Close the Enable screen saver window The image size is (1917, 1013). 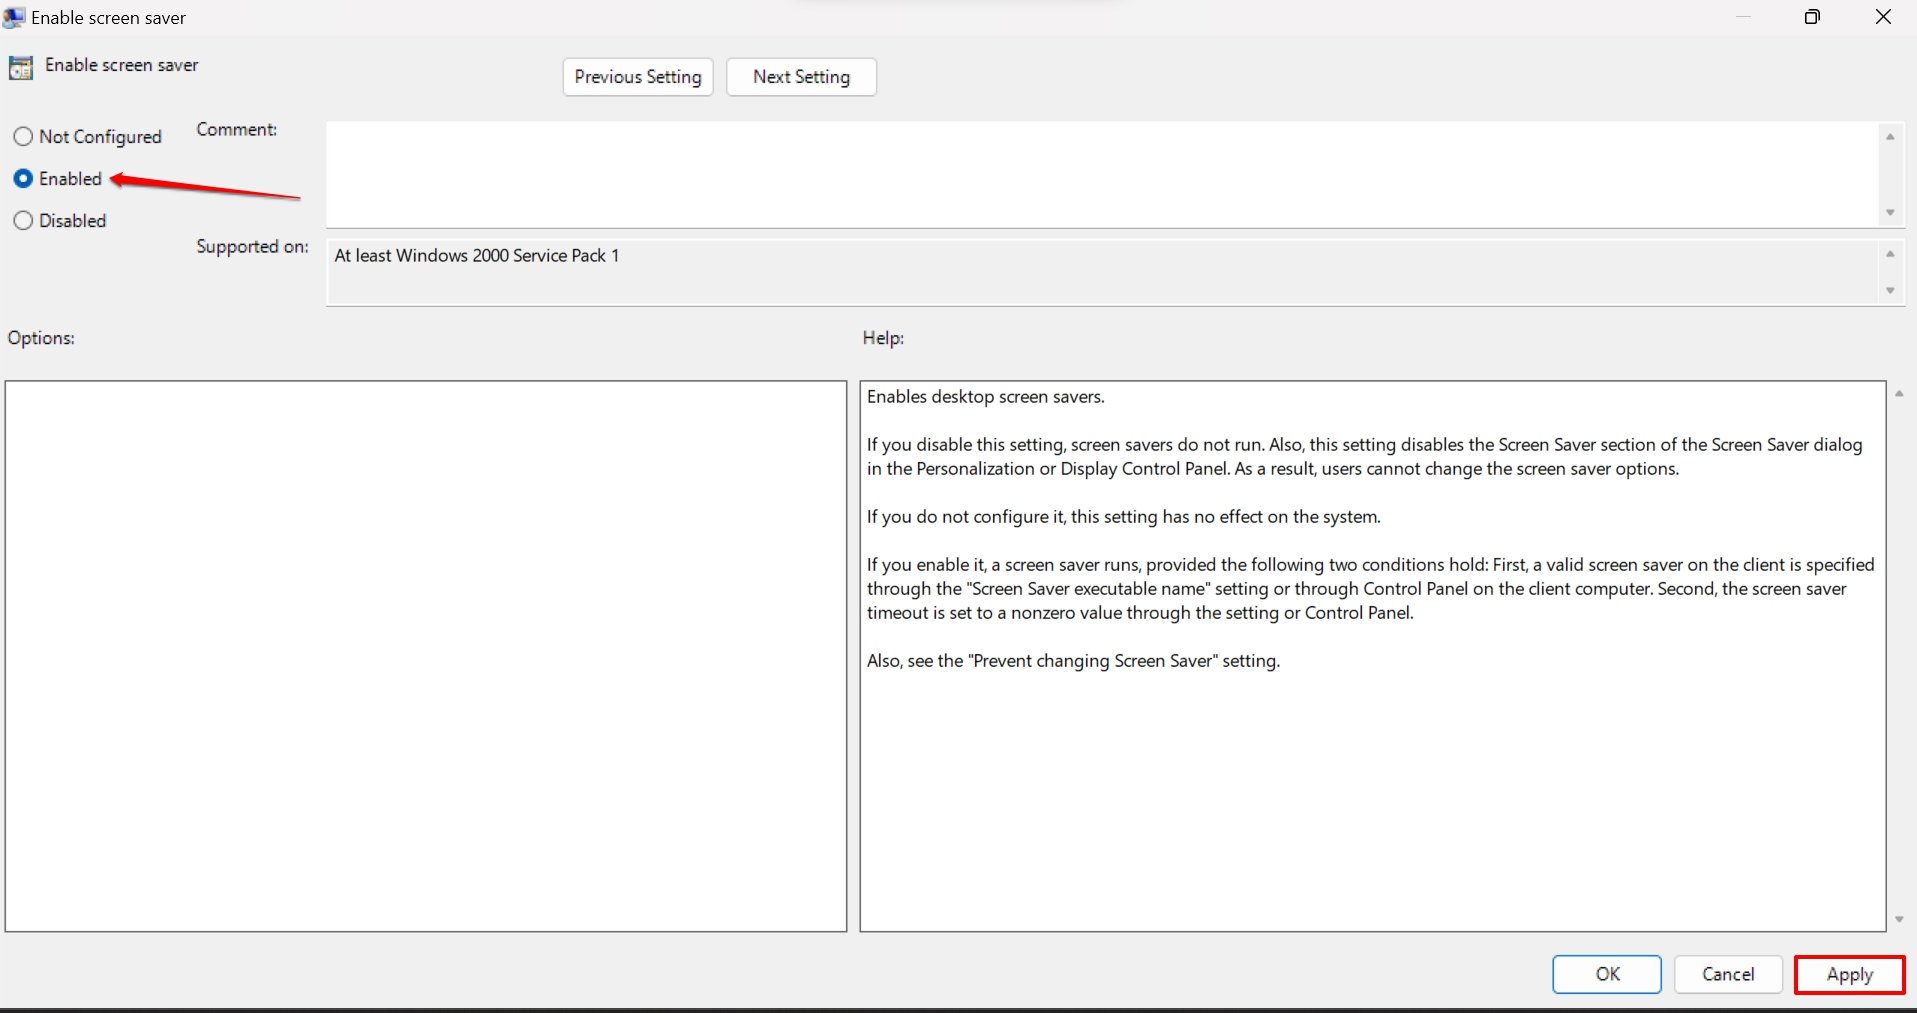pyautogui.click(x=1883, y=17)
